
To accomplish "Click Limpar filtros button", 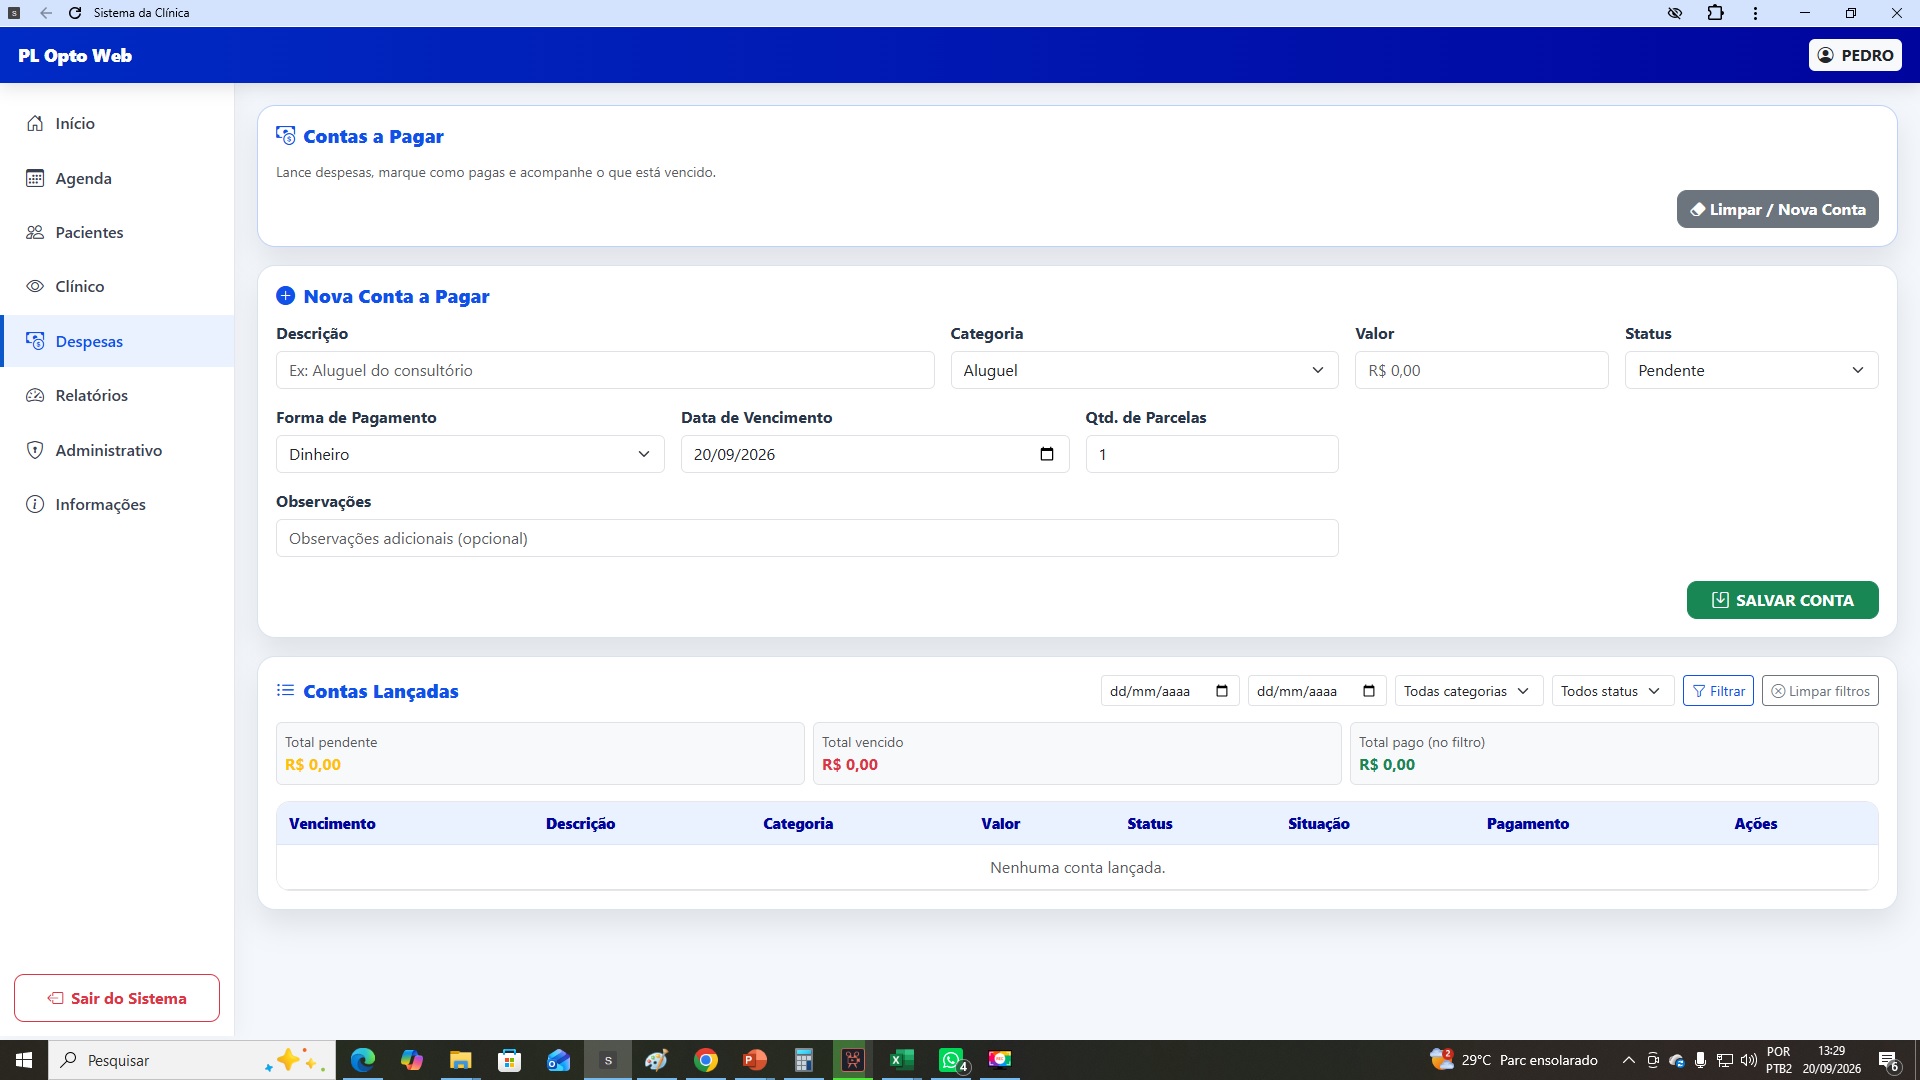I will [1820, 691].
